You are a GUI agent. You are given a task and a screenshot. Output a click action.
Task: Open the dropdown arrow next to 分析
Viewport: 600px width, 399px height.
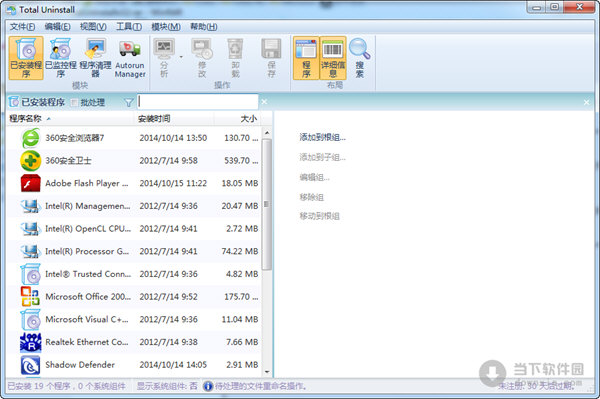tap(181, 57)
